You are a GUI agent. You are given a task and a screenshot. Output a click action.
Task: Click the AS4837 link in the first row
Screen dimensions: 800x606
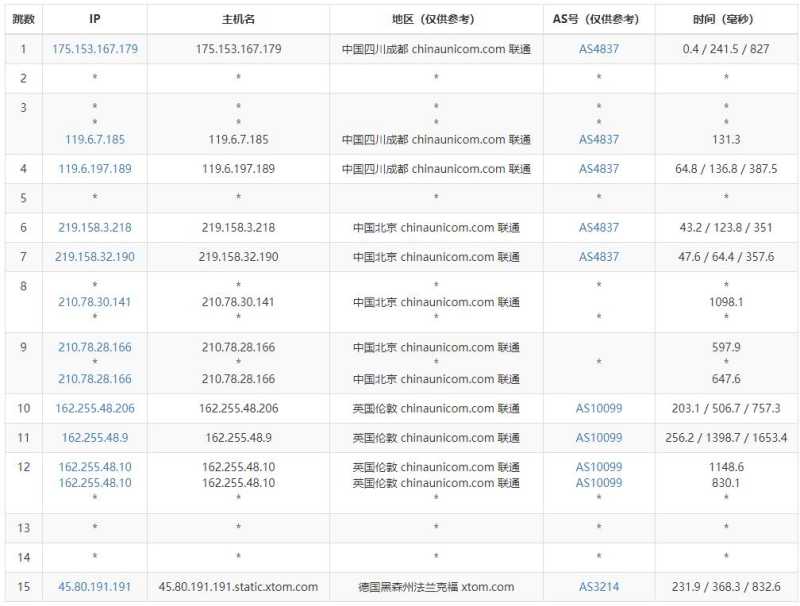598,47
